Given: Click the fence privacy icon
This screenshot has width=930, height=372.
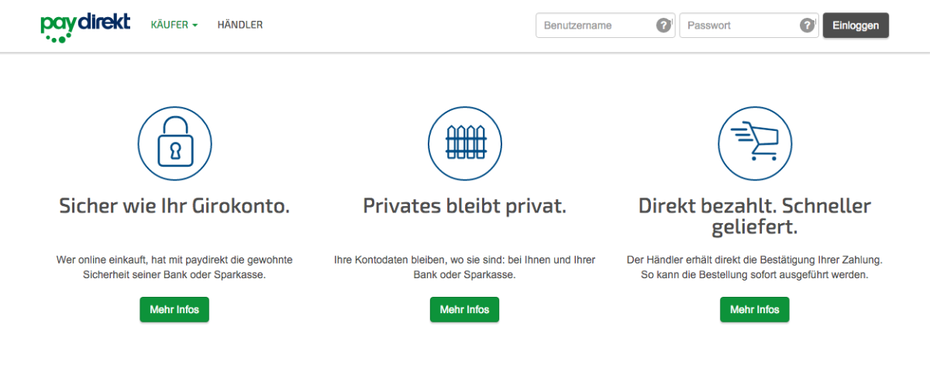Looking at the screenshot, I should (465, 144).
